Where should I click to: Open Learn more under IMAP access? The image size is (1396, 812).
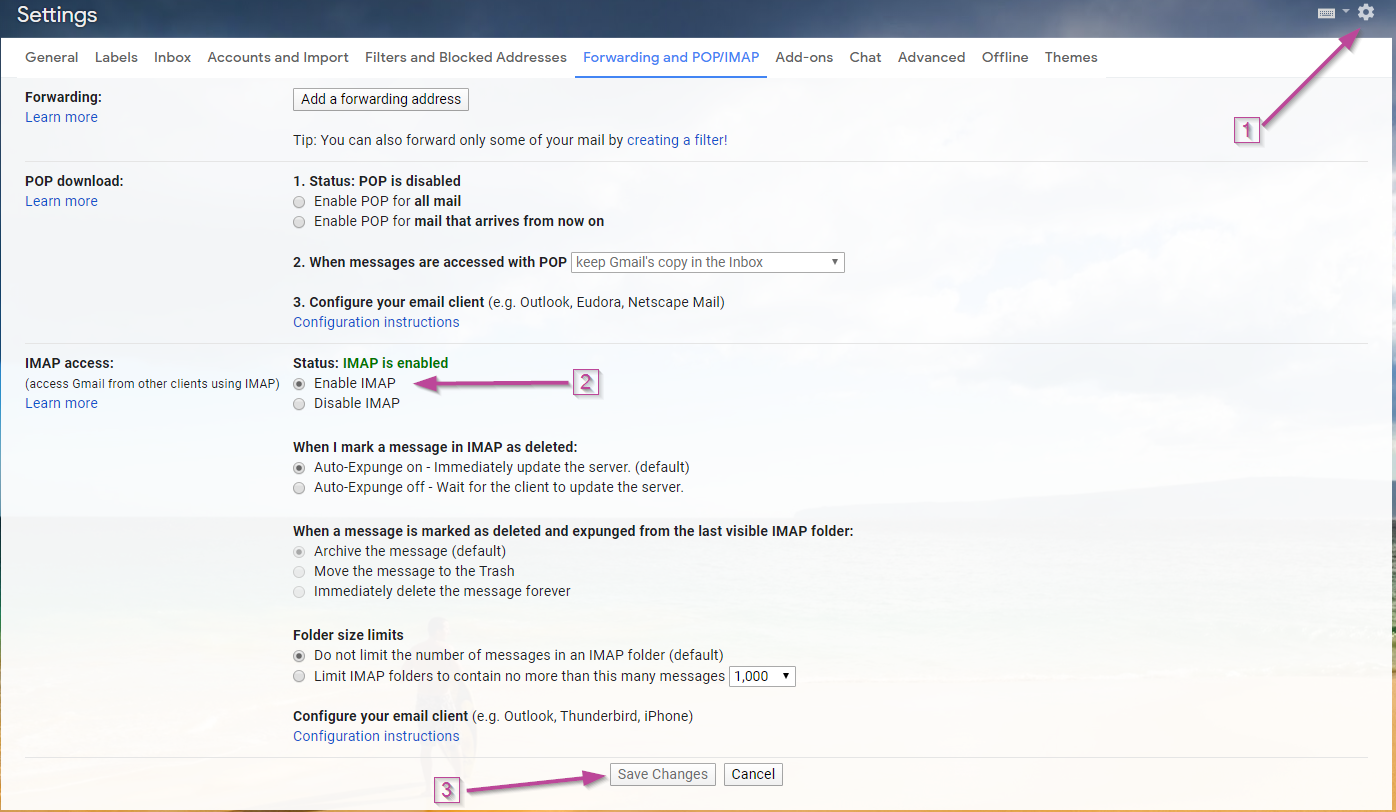(61, 403)
